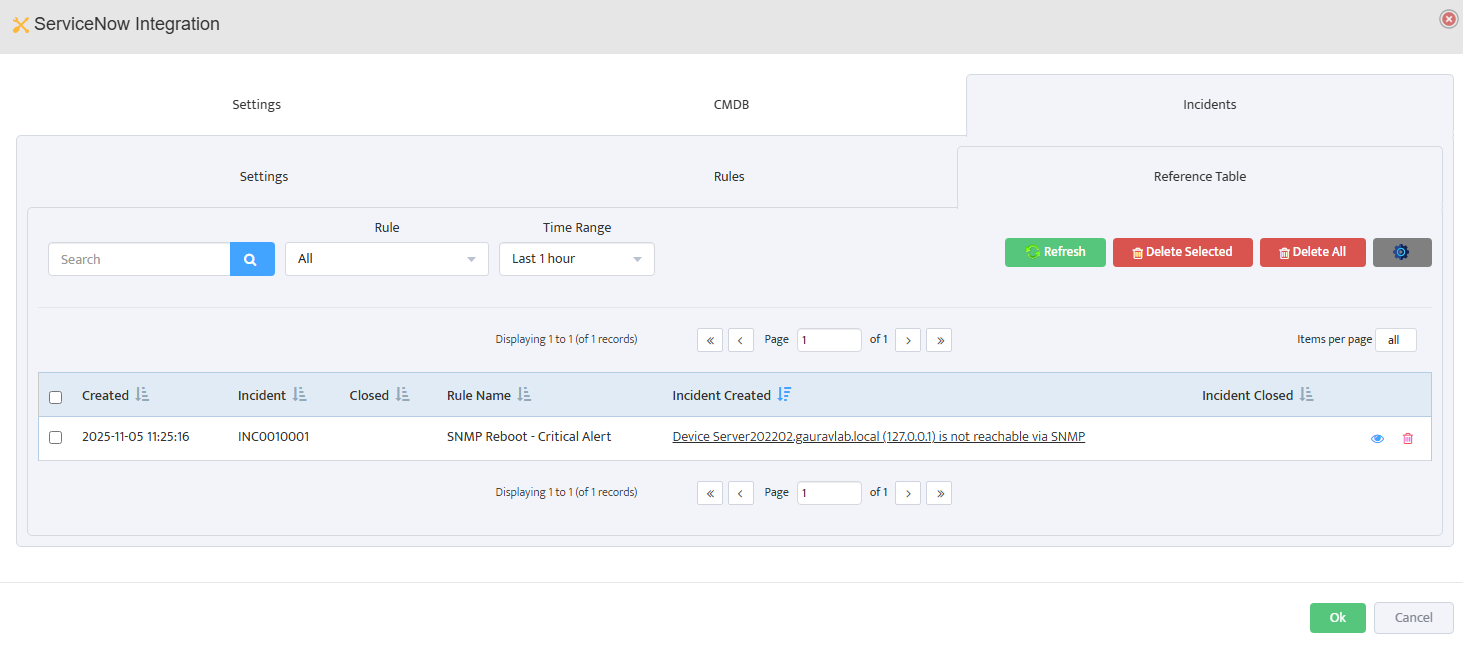Focus the Search text field
Viewport: 1463px width, 647px height.
coord(140,259)
